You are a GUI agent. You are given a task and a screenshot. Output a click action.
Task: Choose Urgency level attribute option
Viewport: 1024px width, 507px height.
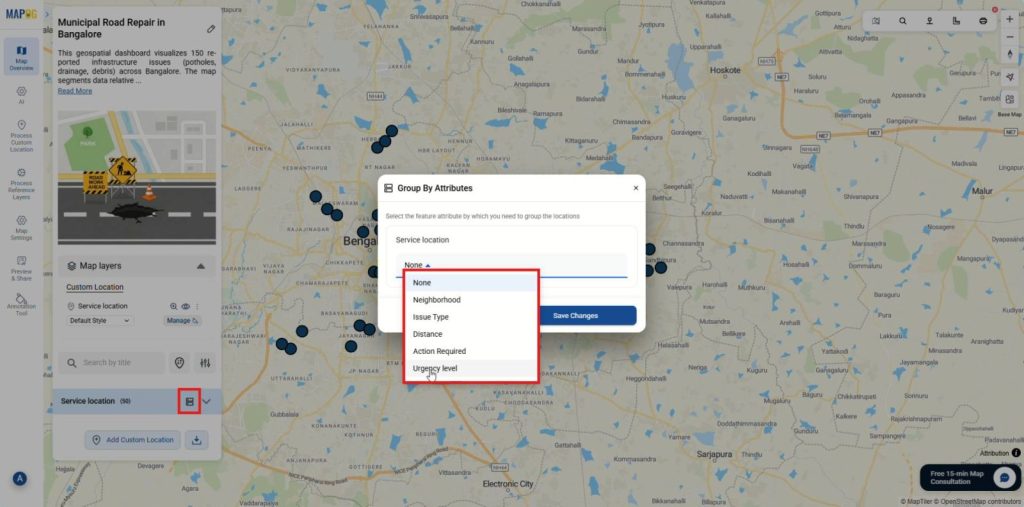(471, 368)
